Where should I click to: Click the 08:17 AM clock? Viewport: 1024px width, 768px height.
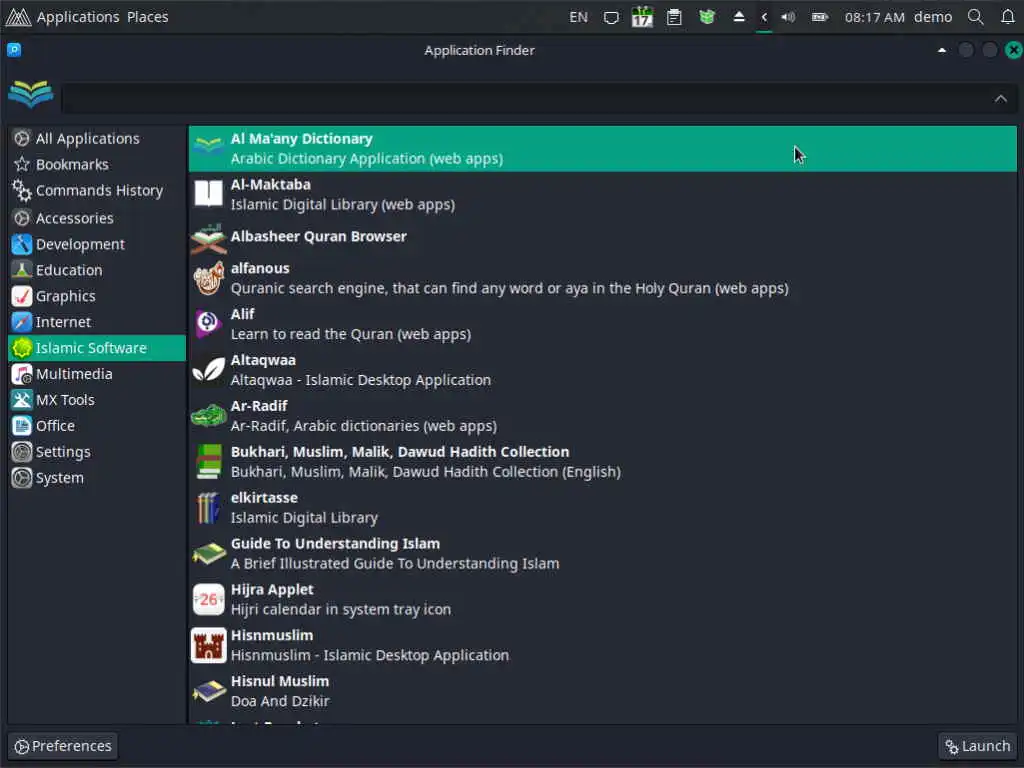(874, 17)
